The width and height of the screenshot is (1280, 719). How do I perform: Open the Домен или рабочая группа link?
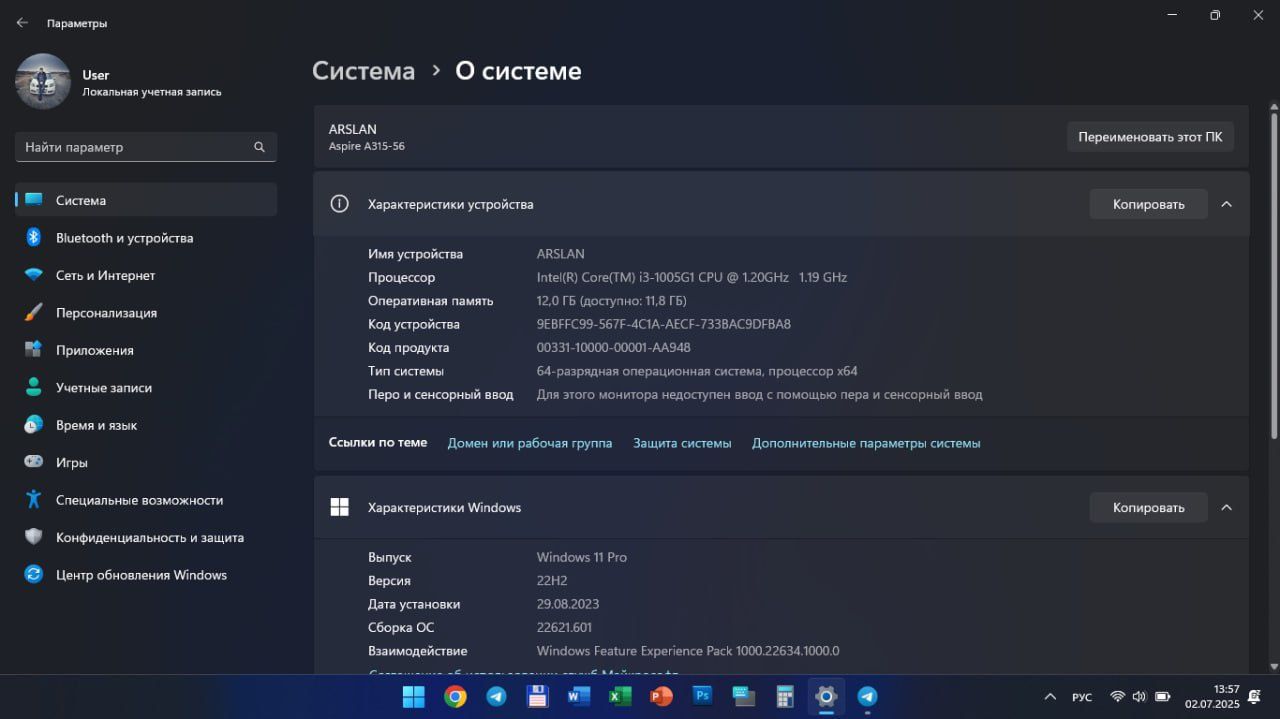point(530,443)
